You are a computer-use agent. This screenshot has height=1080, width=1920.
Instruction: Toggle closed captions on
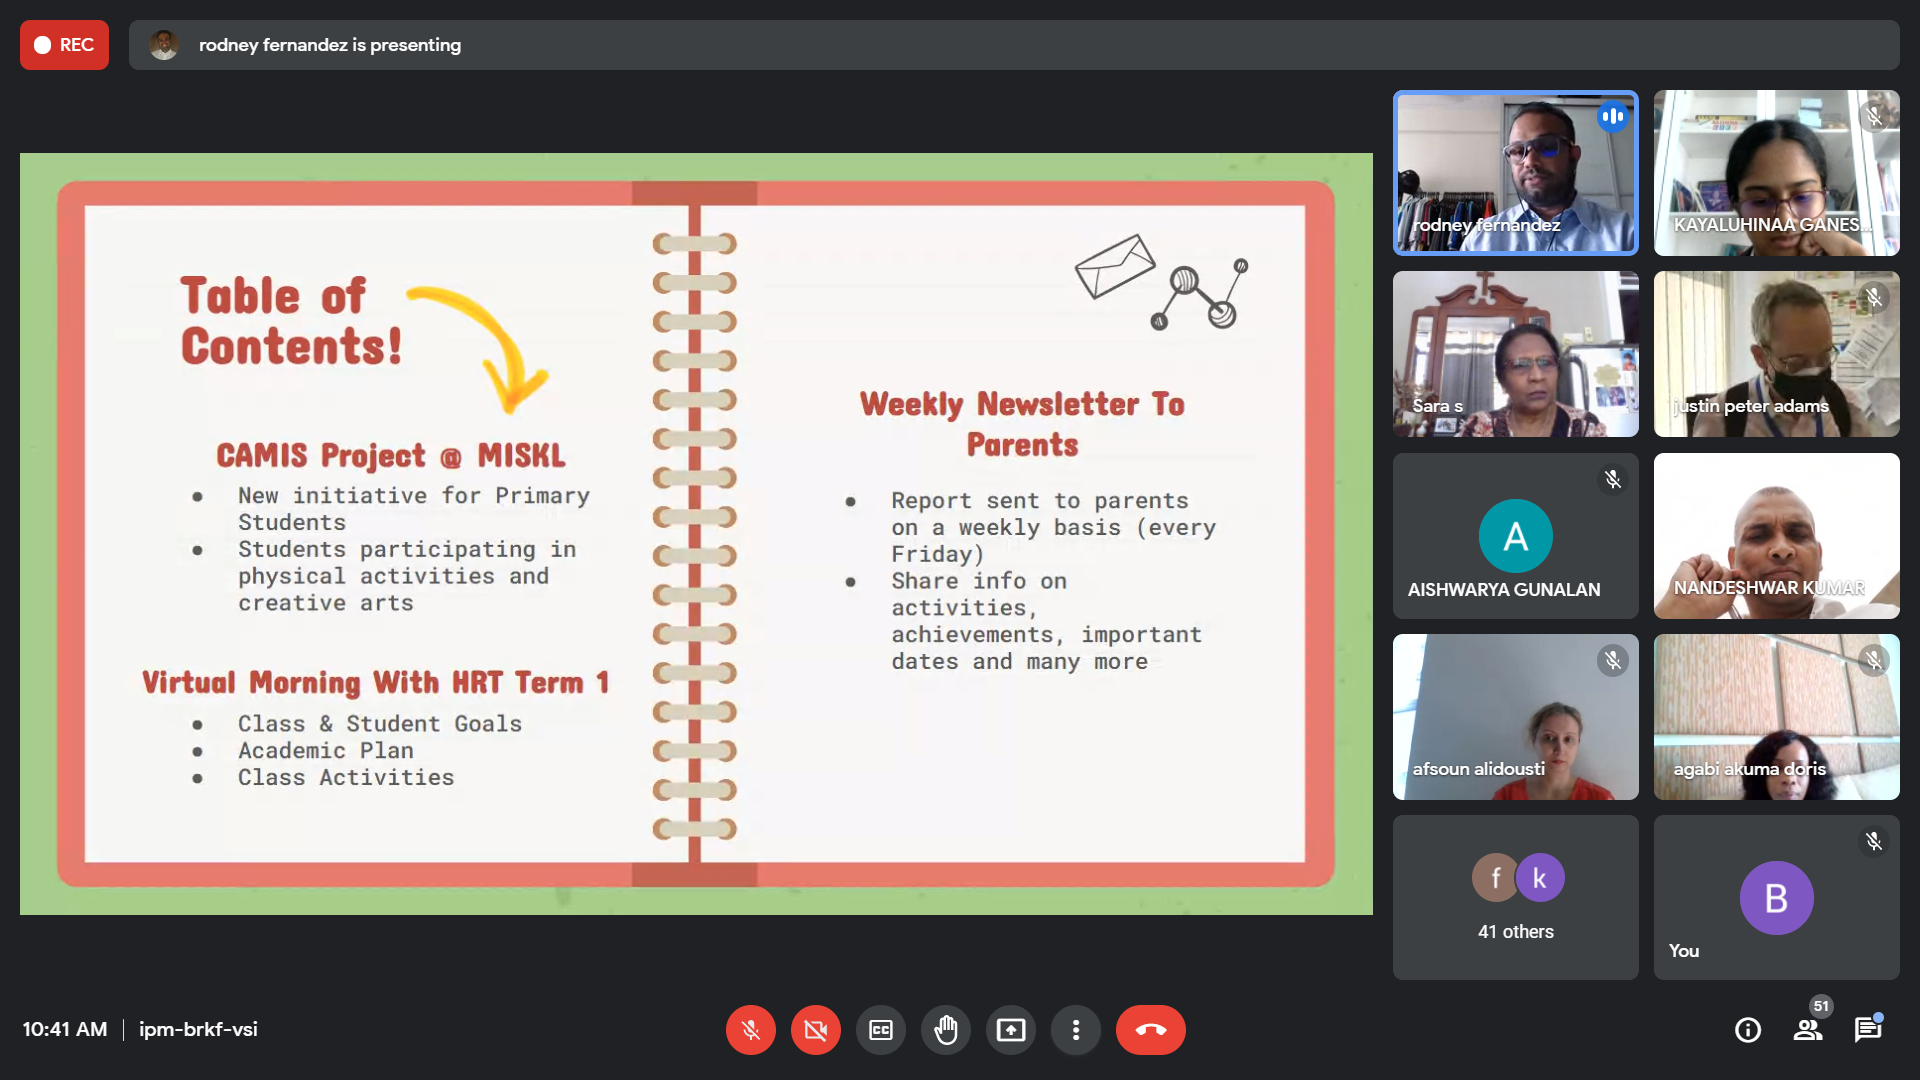pyautogui.click(x=880, y=1030)
